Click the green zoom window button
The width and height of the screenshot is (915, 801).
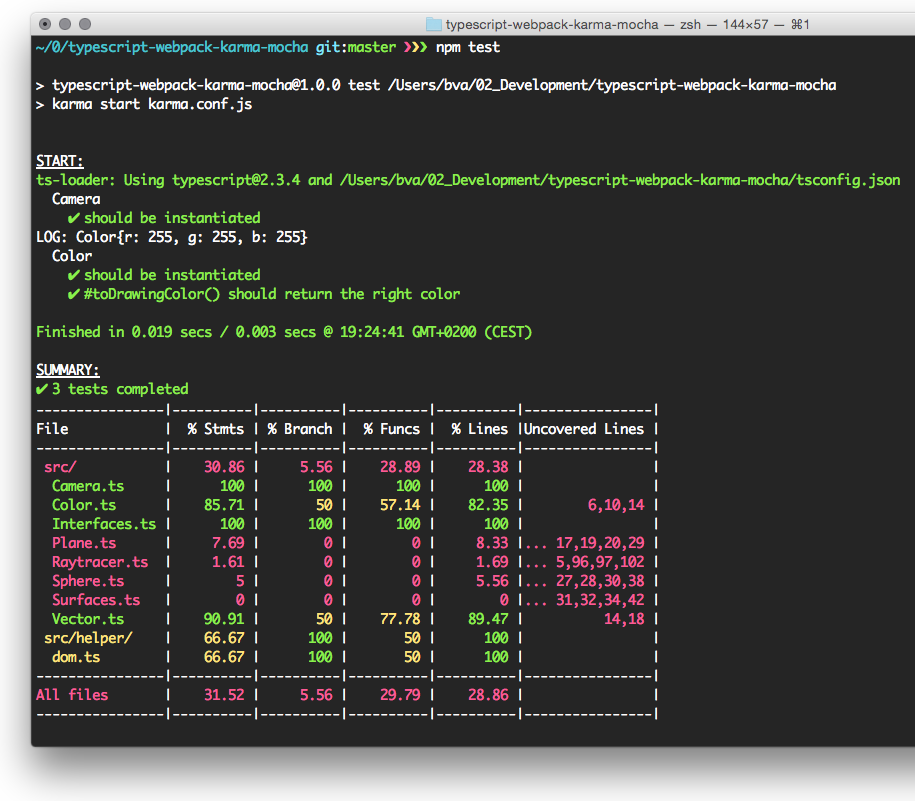pos(85,24)
